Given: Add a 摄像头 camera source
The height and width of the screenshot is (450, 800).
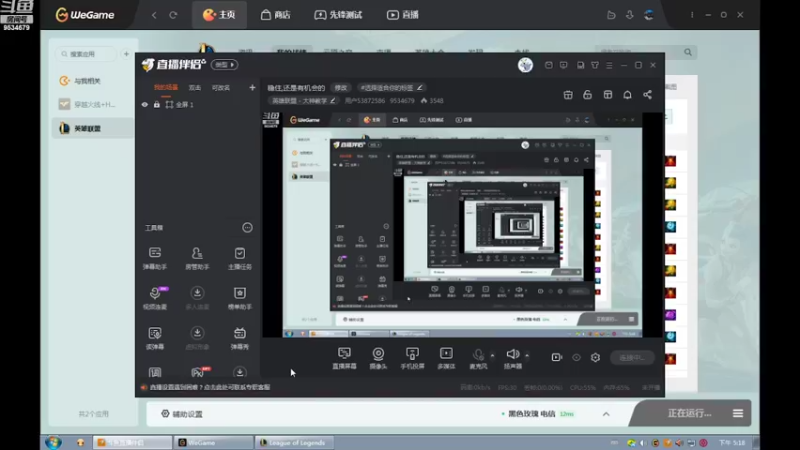Looking at the screenshot, I should click(x=378, y=358).
